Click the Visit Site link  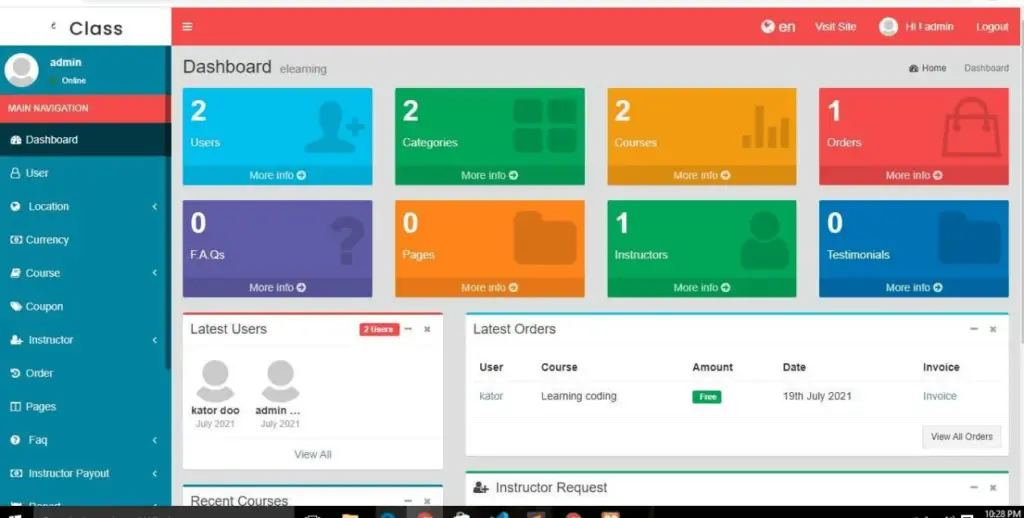(x=835, y=27)
